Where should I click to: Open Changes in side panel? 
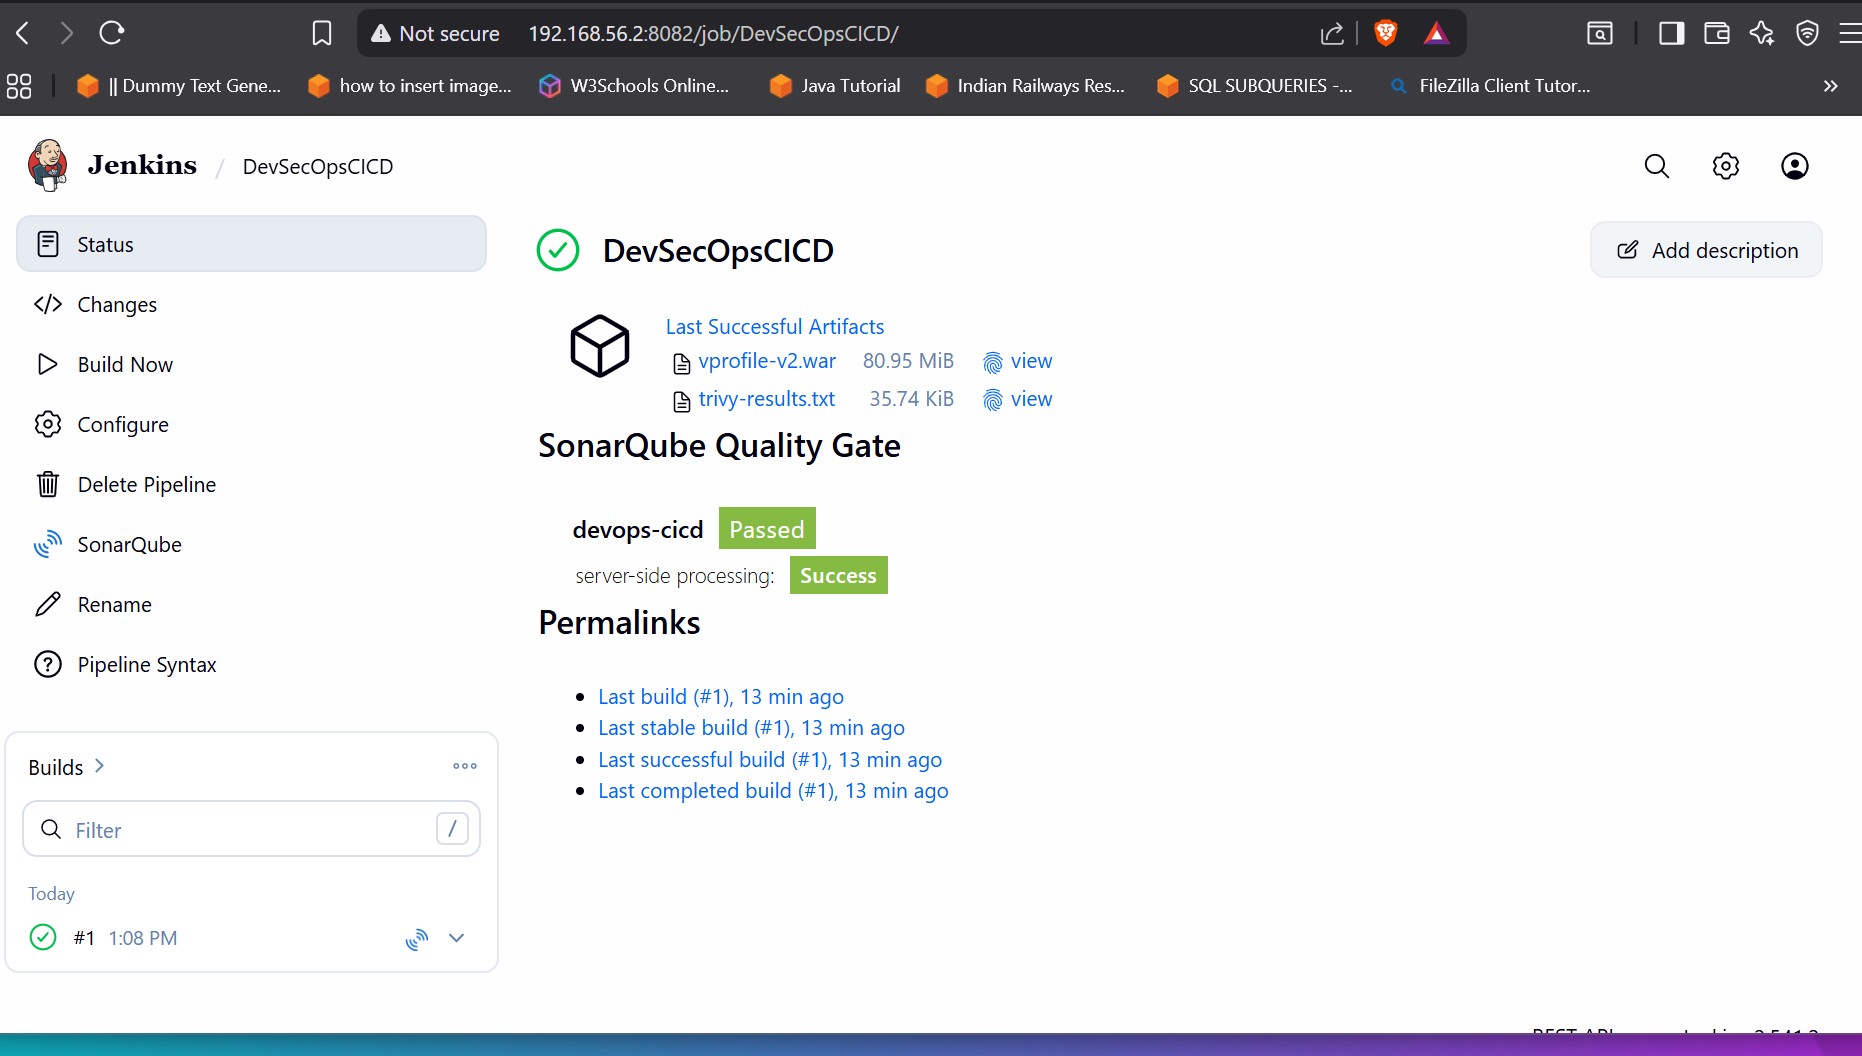pos(252,304)
